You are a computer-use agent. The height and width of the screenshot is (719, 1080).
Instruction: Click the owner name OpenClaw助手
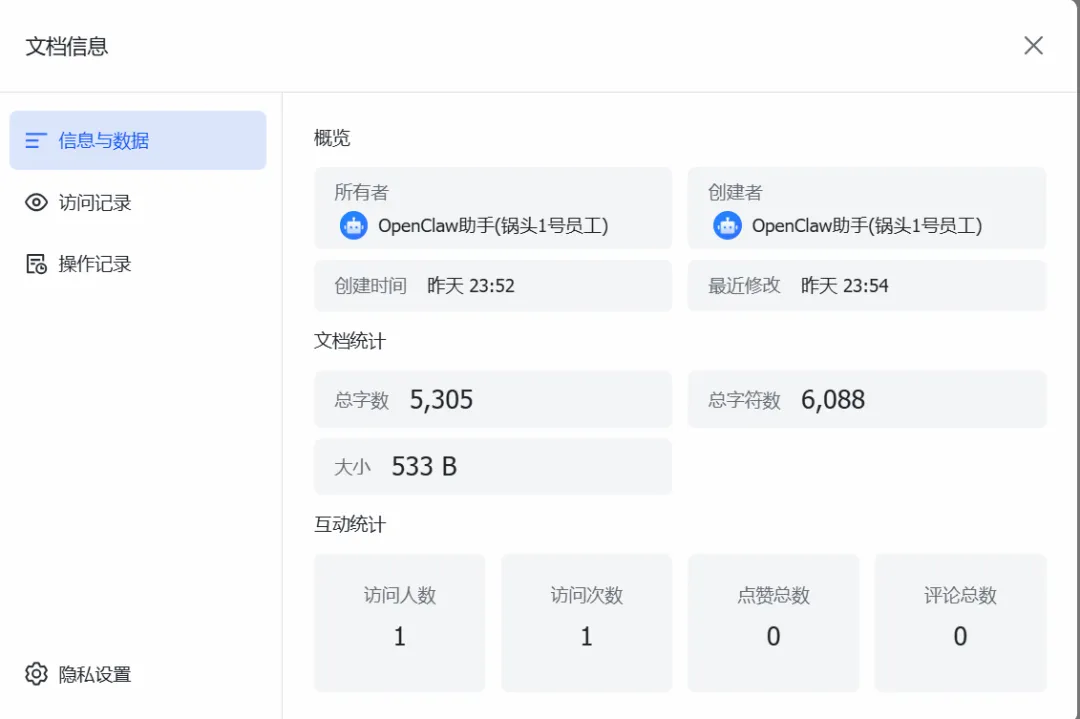(x=493, y=226)
